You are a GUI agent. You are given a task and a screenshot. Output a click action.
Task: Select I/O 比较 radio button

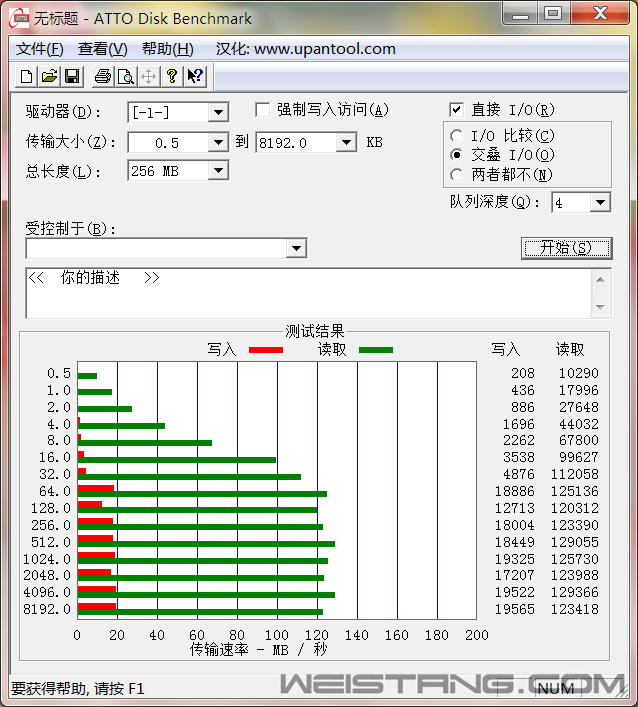coord(456,136)
